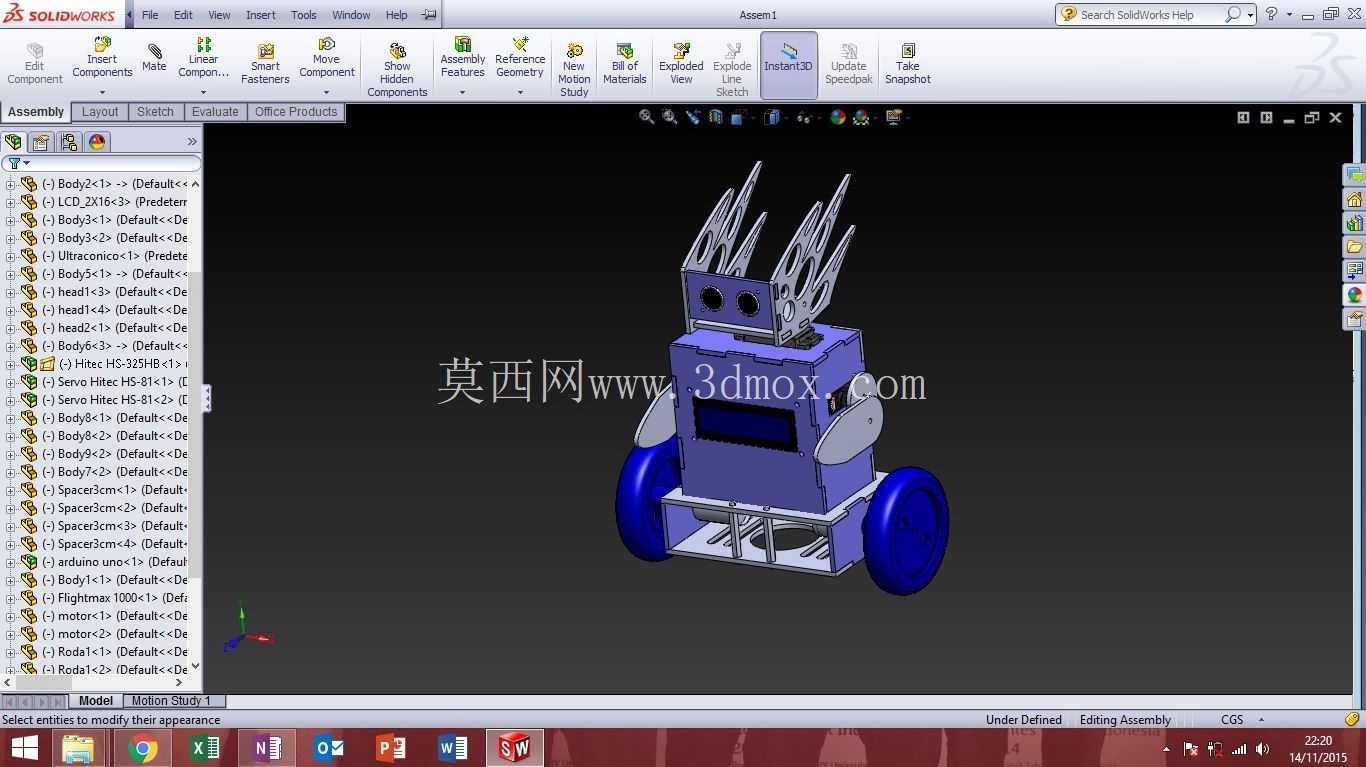Click Edit Appearance color ball icon
The image size is (1366, 767).
tap(837, 117)
